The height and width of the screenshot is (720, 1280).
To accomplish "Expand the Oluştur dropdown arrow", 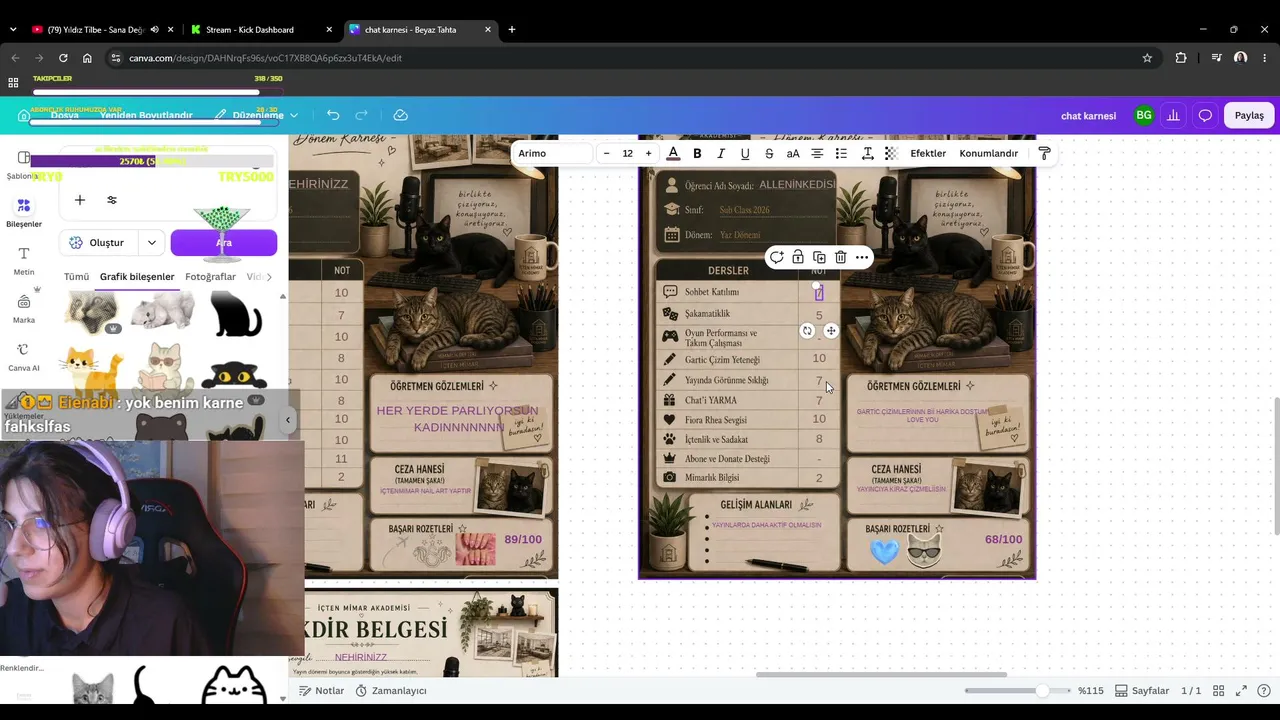I will pos(151,242).
